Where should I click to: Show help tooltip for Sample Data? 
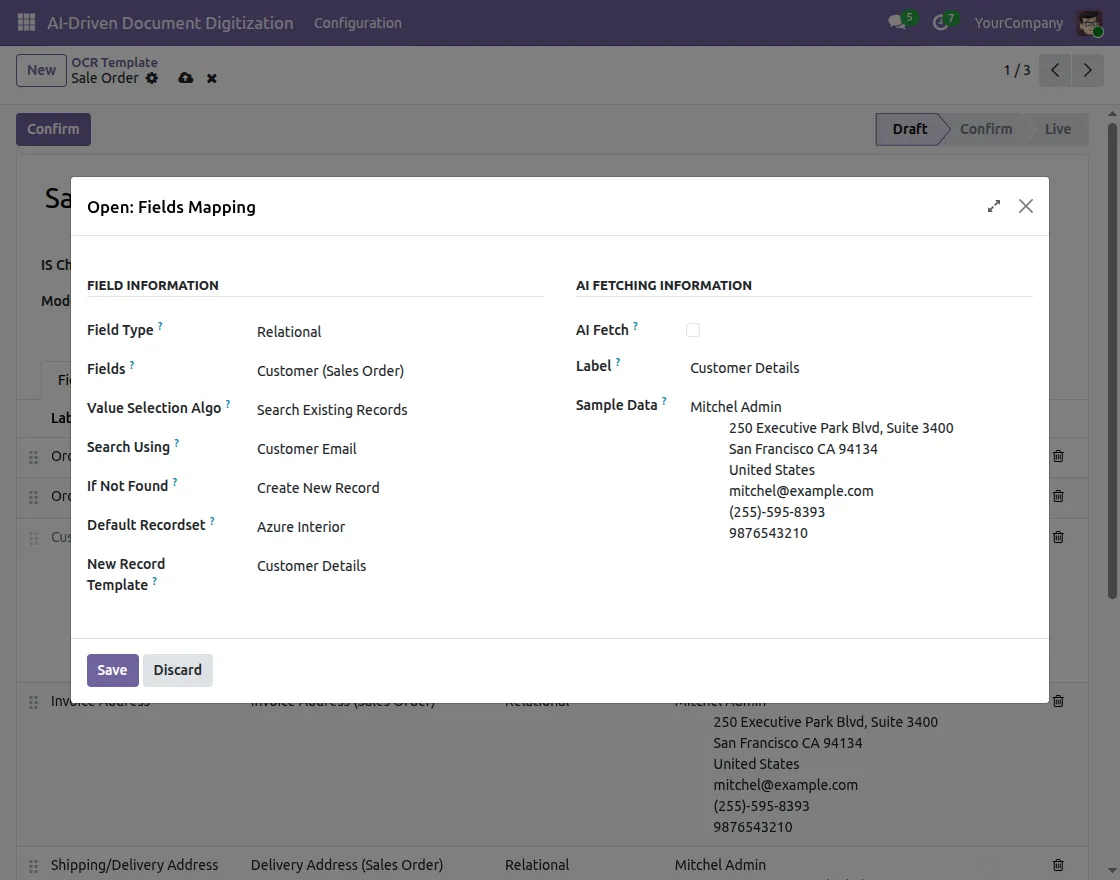[x=664, y=401]
